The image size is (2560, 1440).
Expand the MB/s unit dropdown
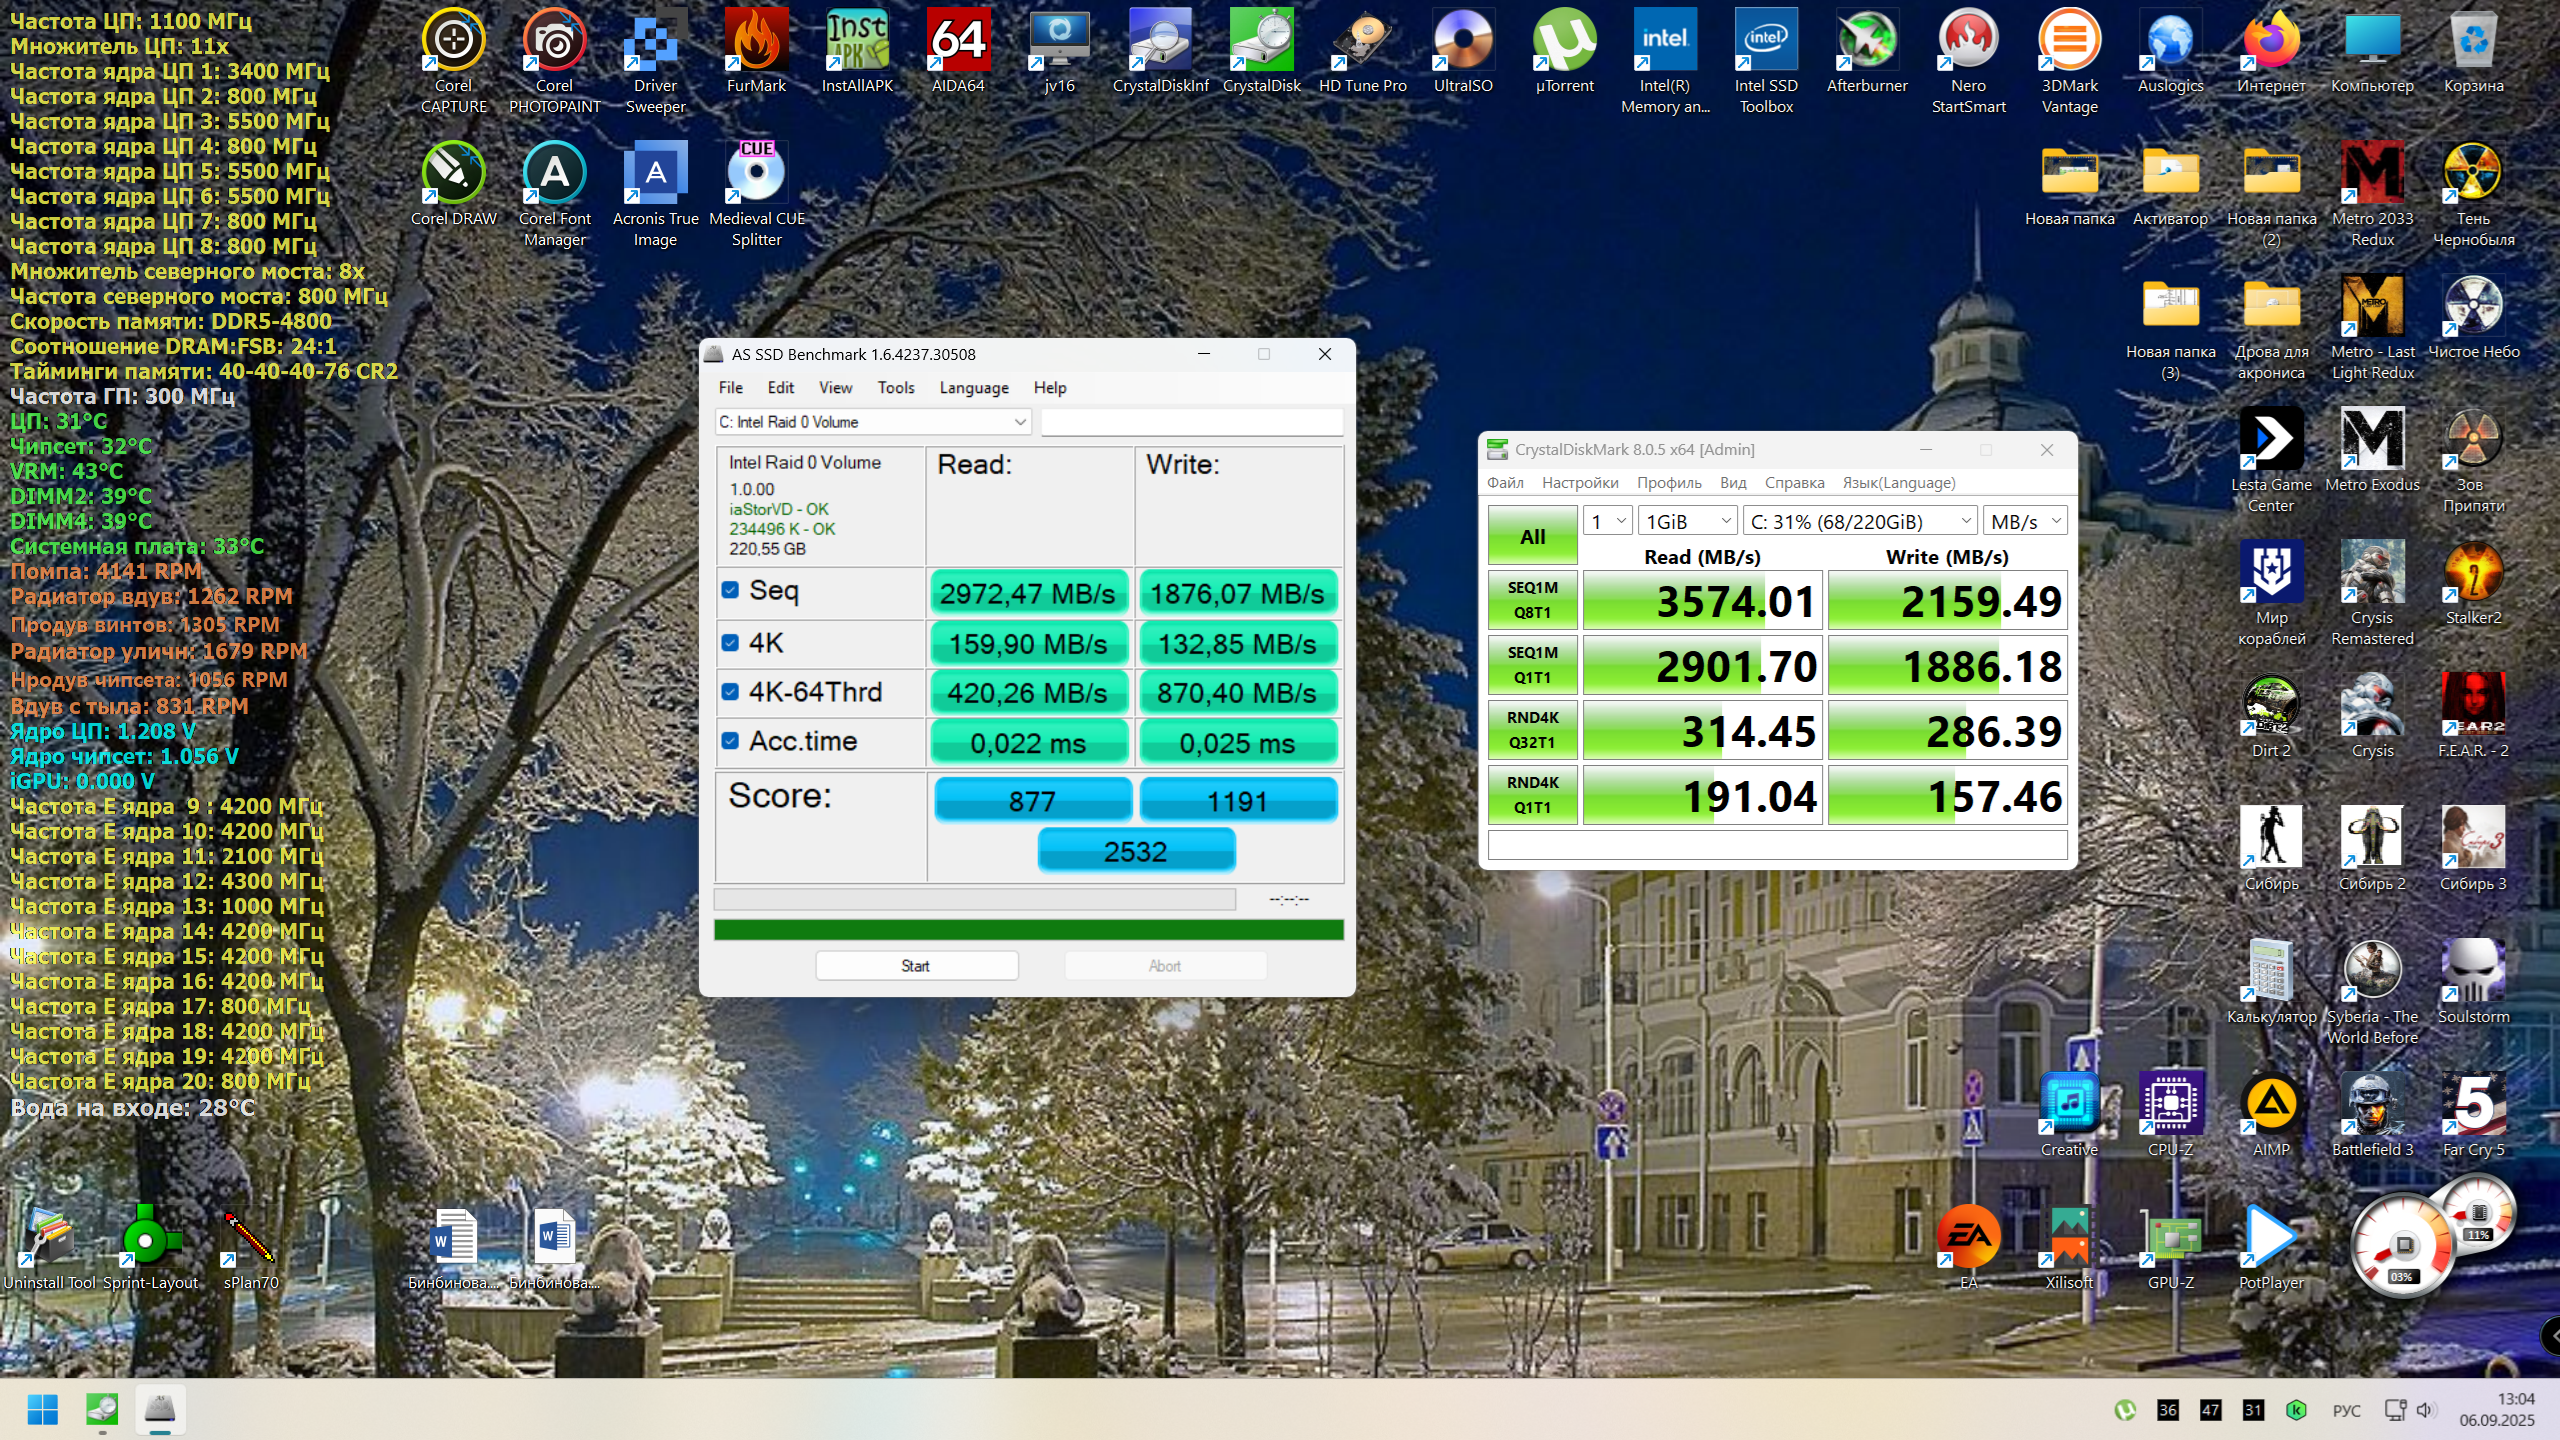tap(2025, 521)
